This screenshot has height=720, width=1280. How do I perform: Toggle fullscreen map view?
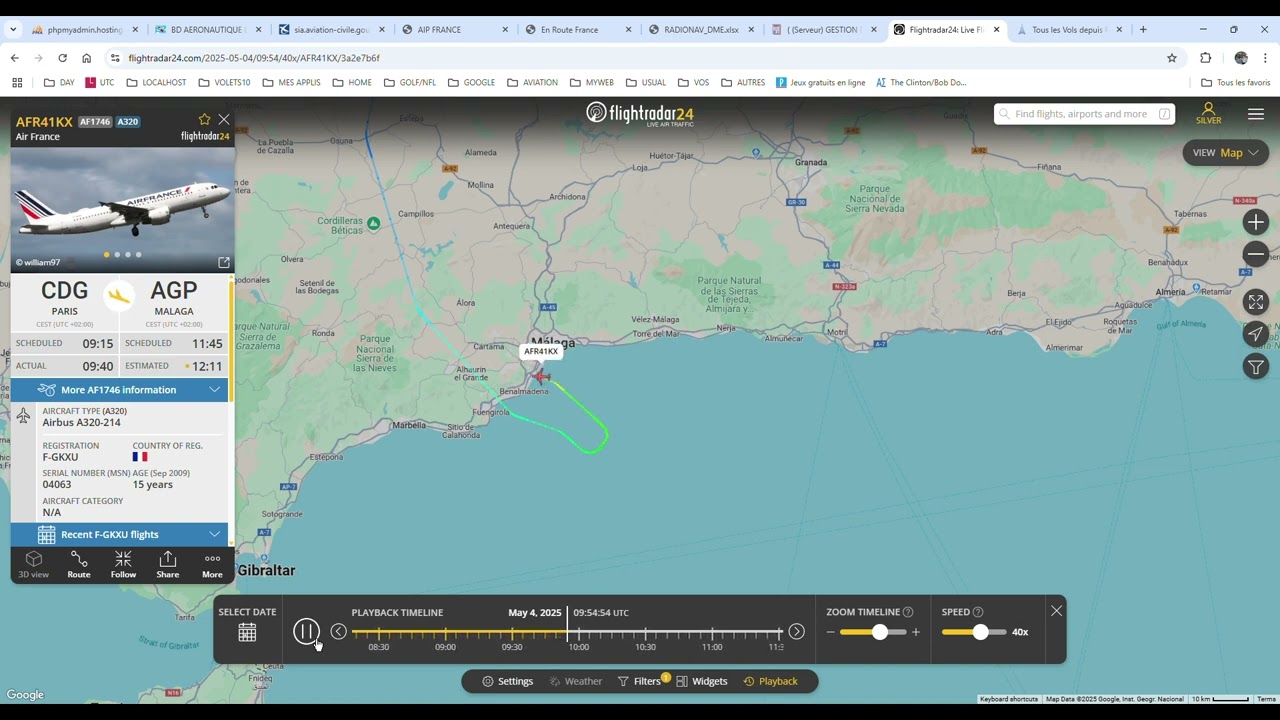1256,302
